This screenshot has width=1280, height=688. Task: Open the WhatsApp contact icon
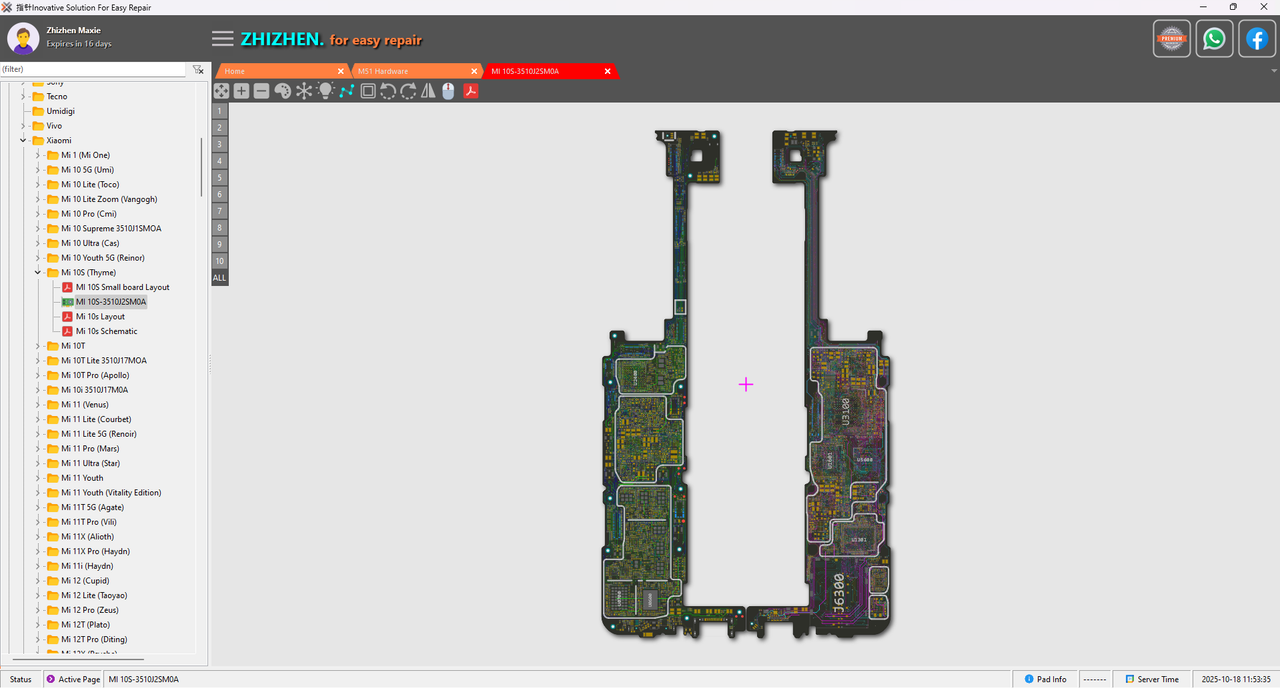(x=1214, y=39)
